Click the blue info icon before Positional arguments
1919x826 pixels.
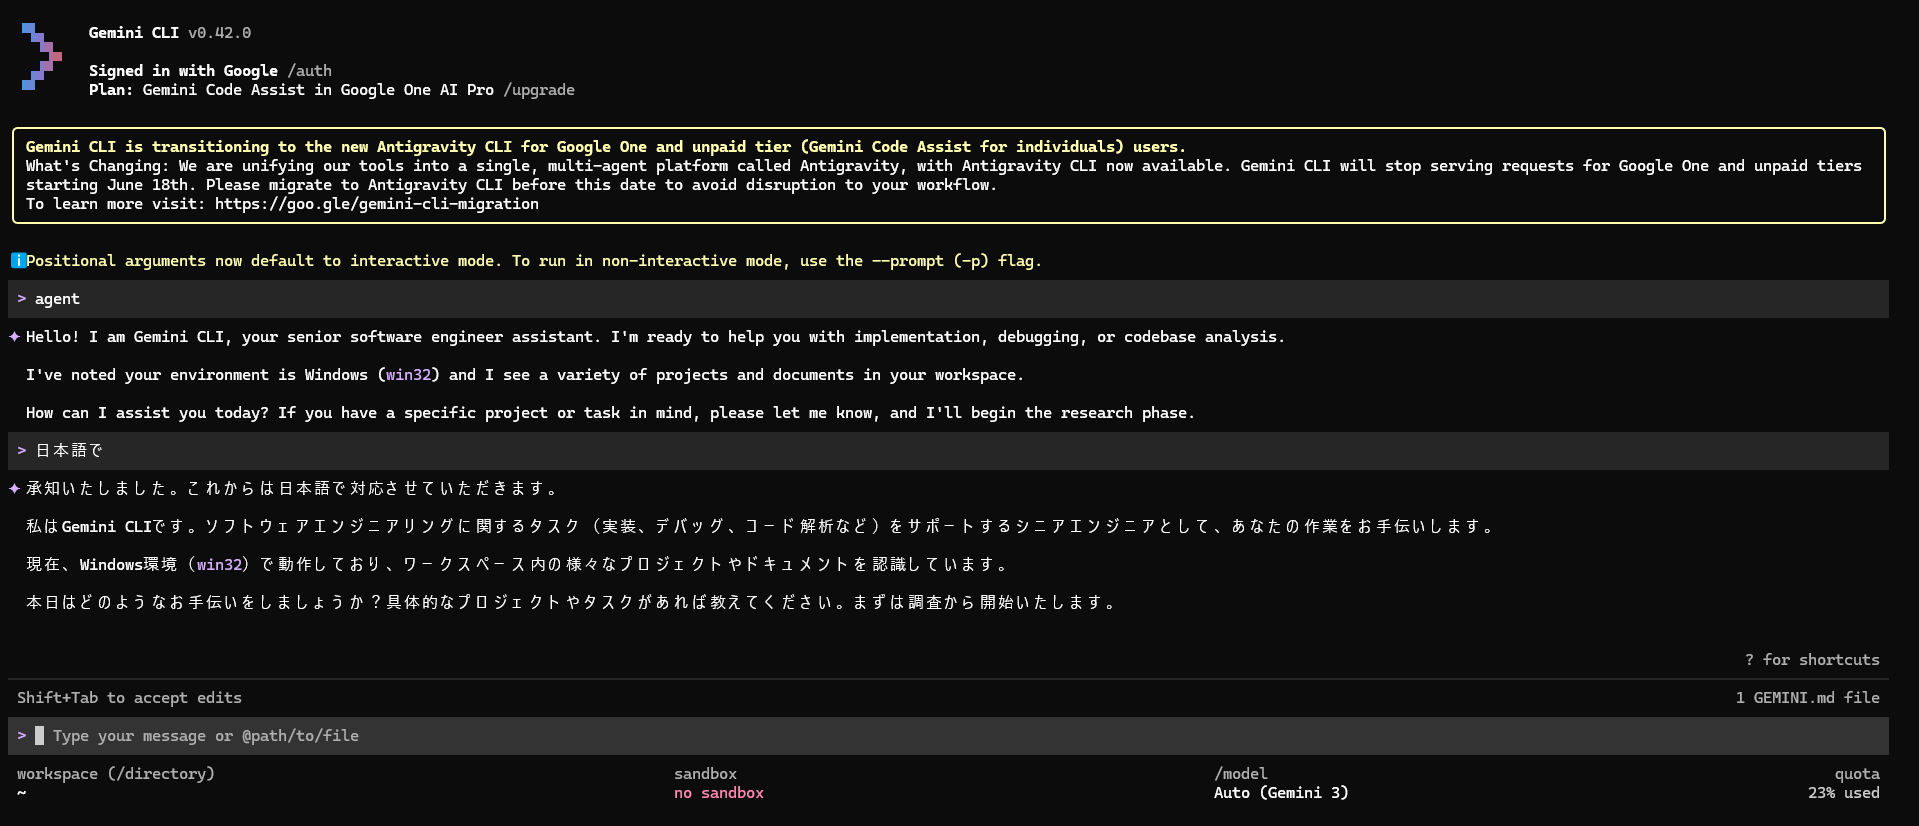click(x=18, y=261)
